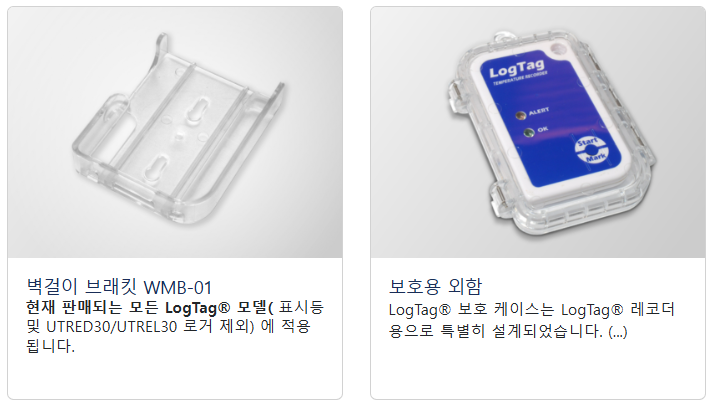Expand the (...) ellipsis in case description

coord(617,331)
